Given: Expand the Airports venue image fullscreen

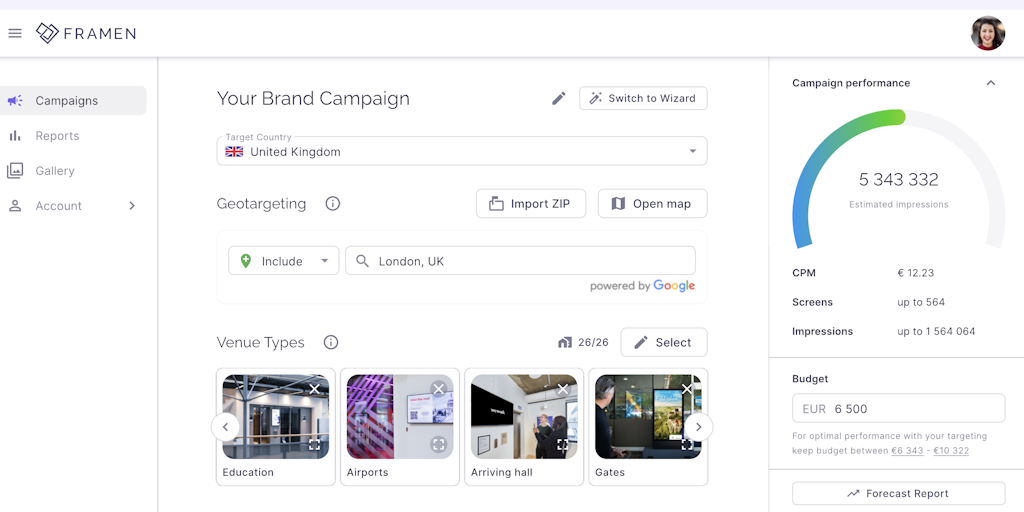Looking at the screenshot, I should [x=438, y=444].
